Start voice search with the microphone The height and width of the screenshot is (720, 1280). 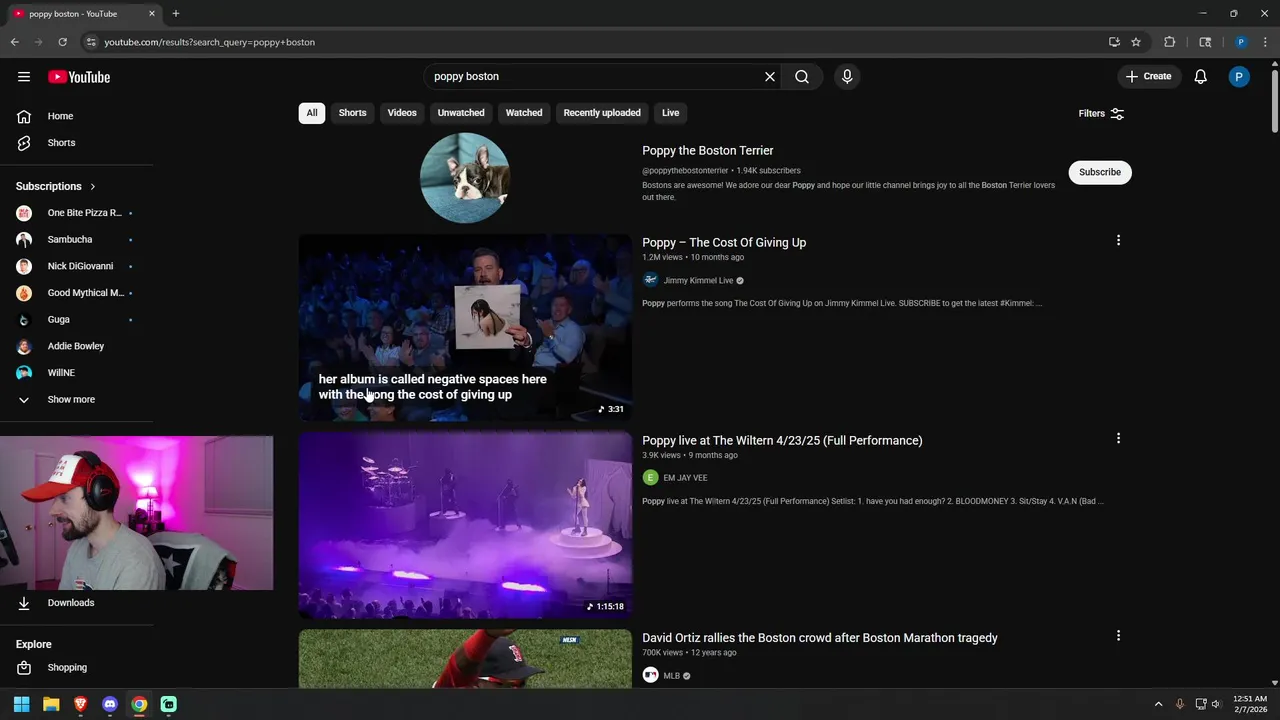(847, 77)
